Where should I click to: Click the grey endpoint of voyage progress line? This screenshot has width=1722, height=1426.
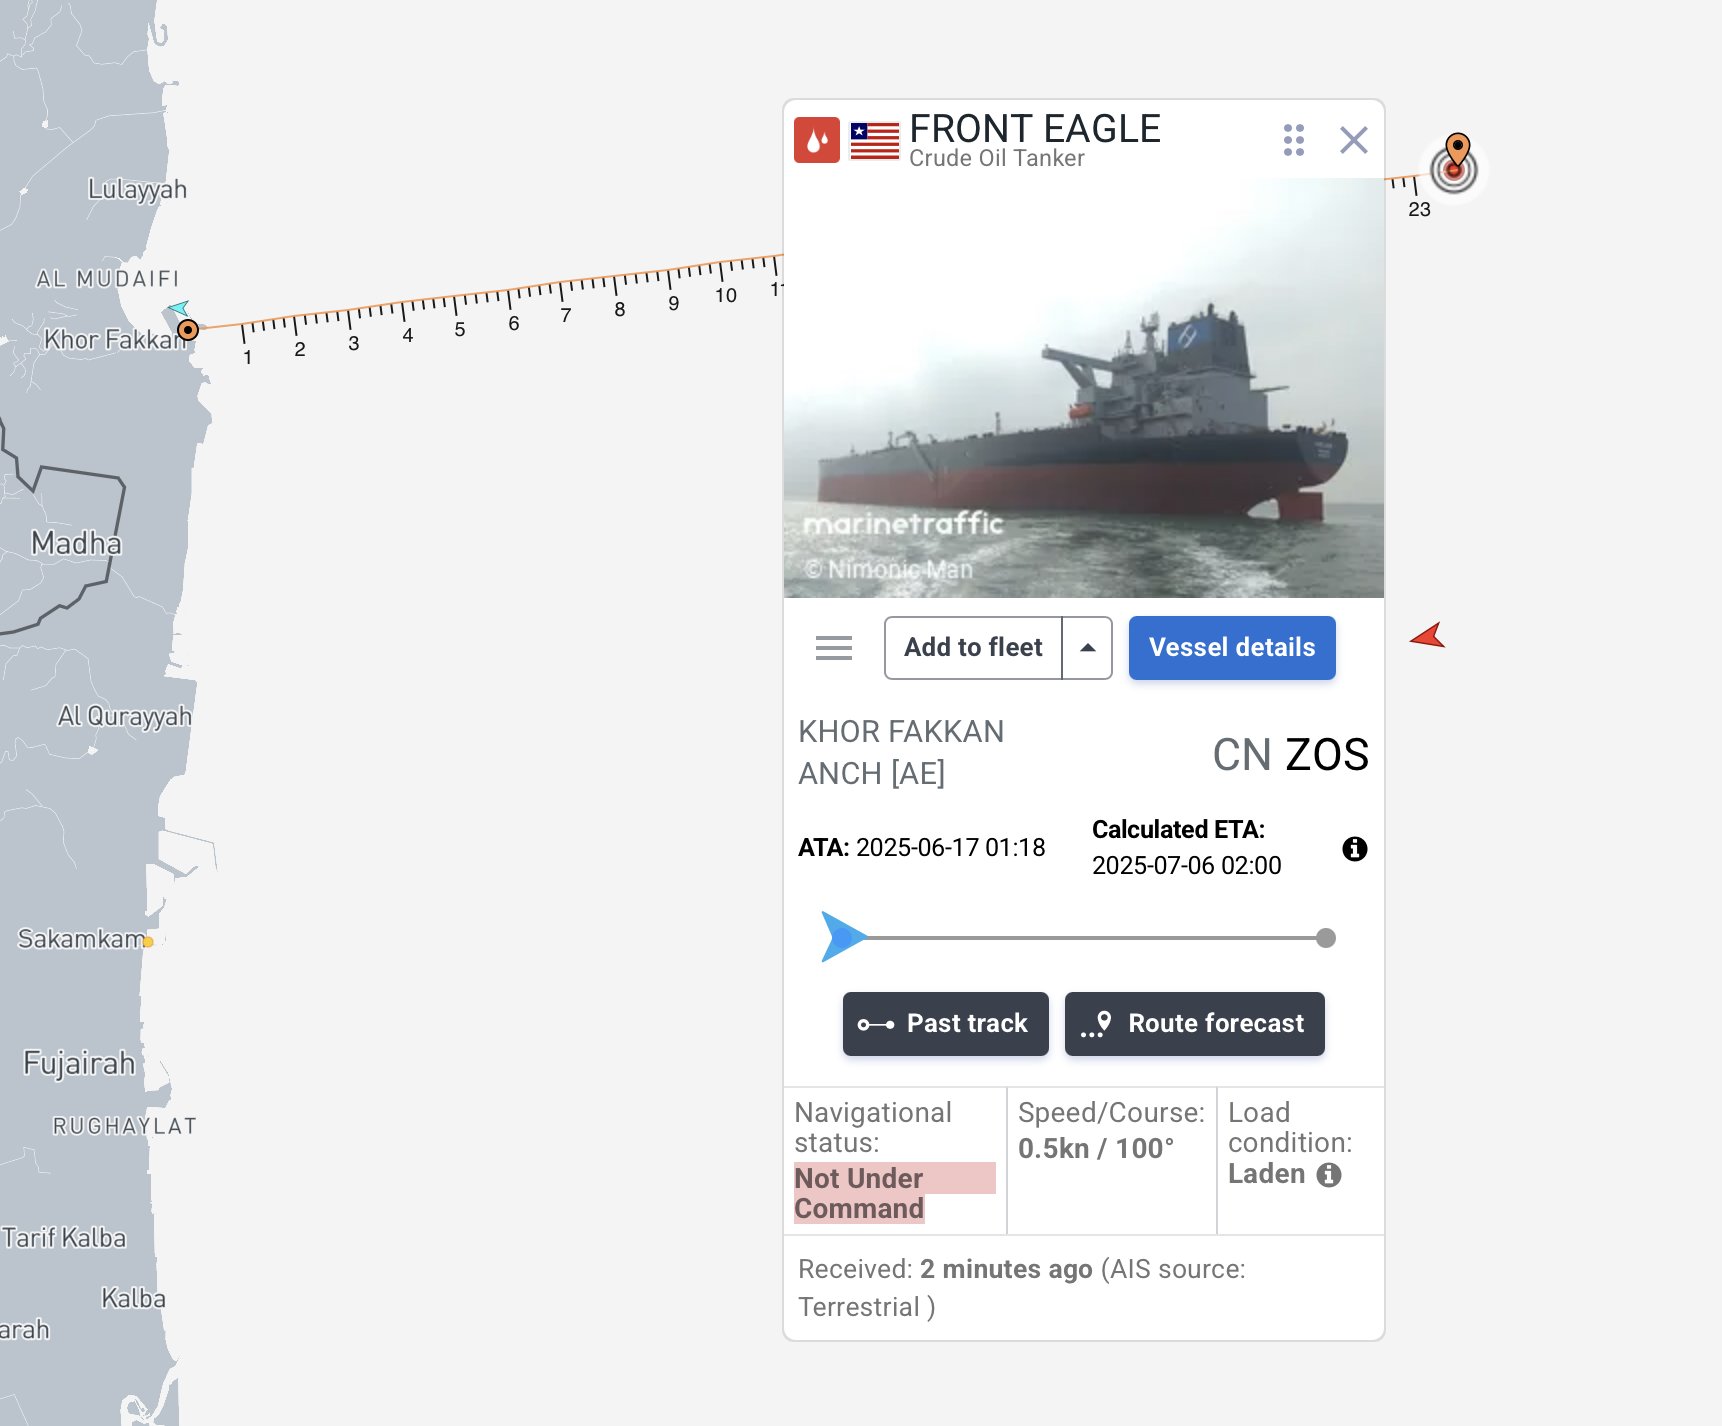[1326, 938]
